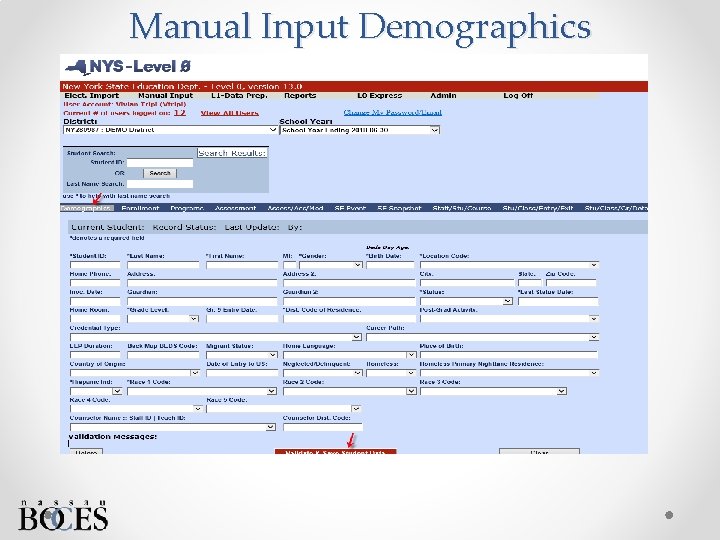Image resolution: width=720 pixels, height=540 pixels.
Task: Open the Status dropdown
Action: tap(466, 301)
